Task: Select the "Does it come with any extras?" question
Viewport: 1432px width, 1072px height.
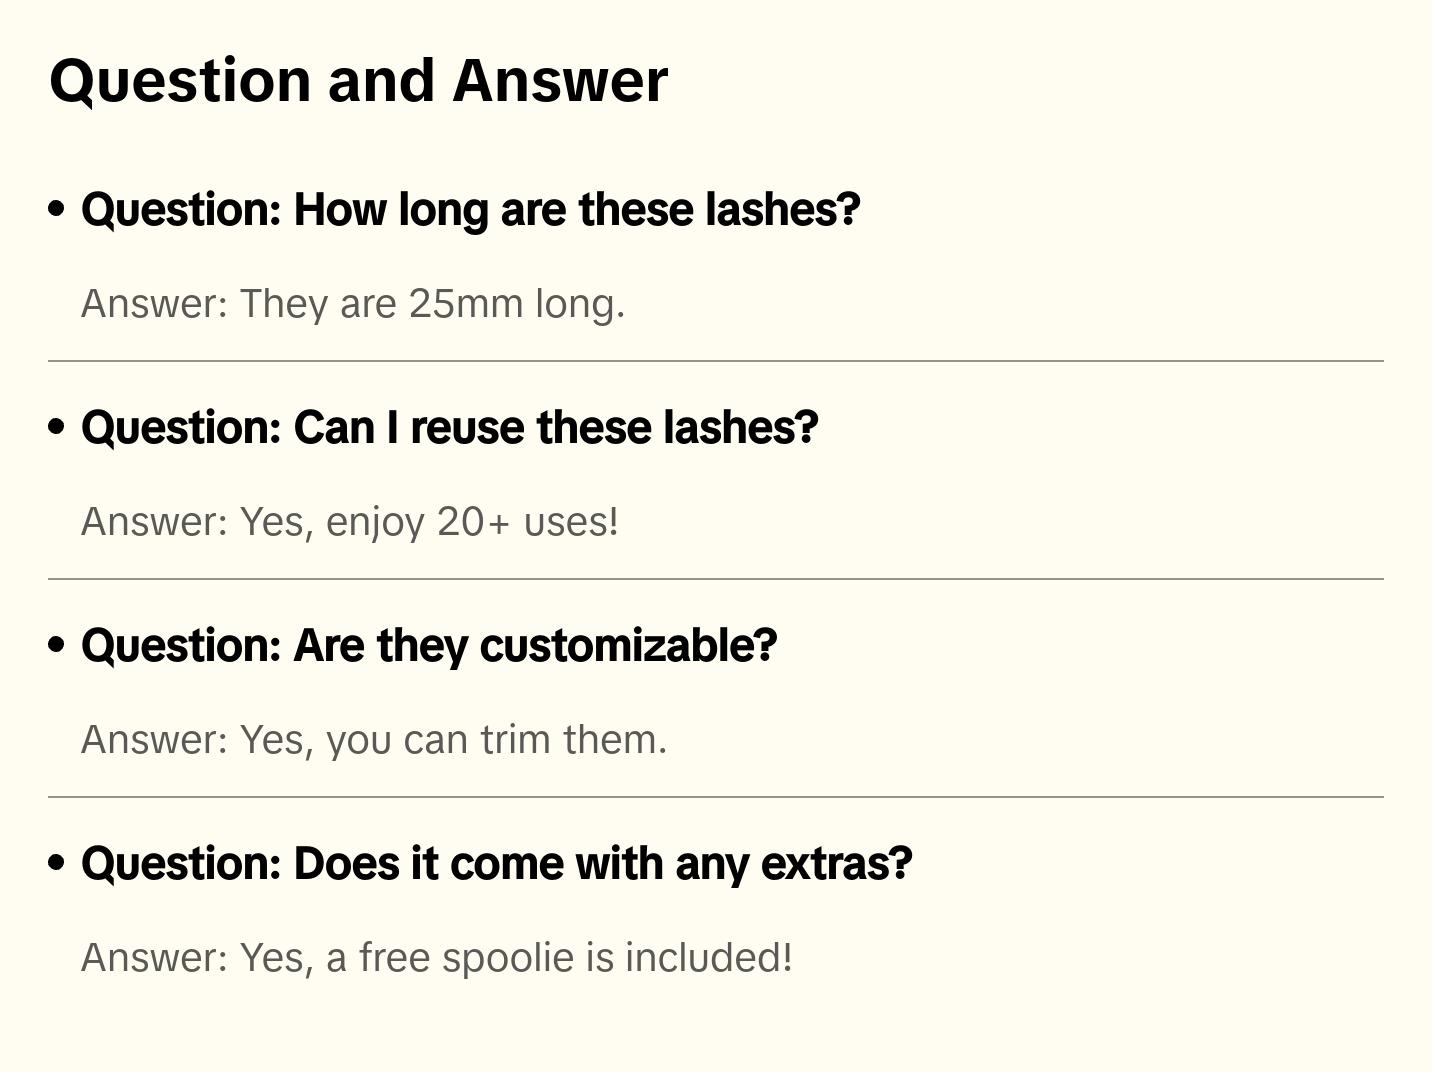Action: [x=496, y=863]
